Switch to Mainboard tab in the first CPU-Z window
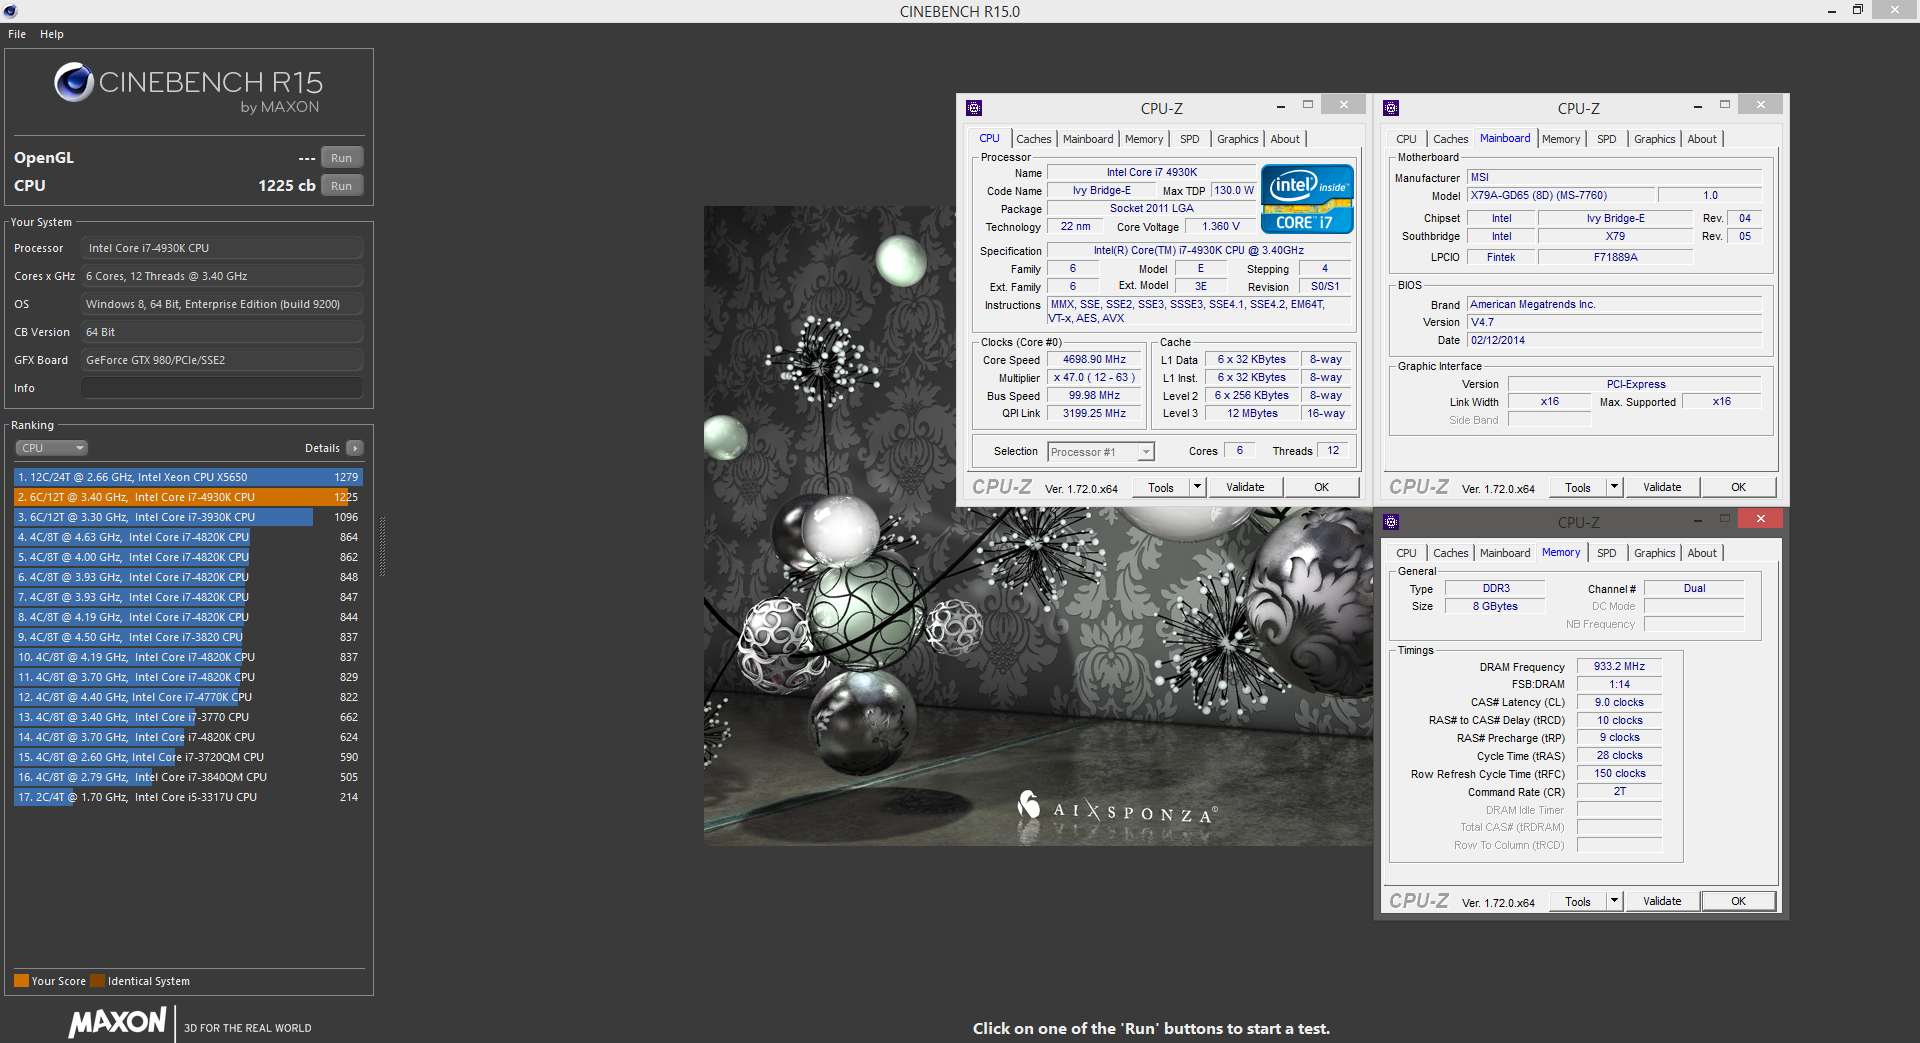The image size is (1920, 1043). tap(1088, 139)
